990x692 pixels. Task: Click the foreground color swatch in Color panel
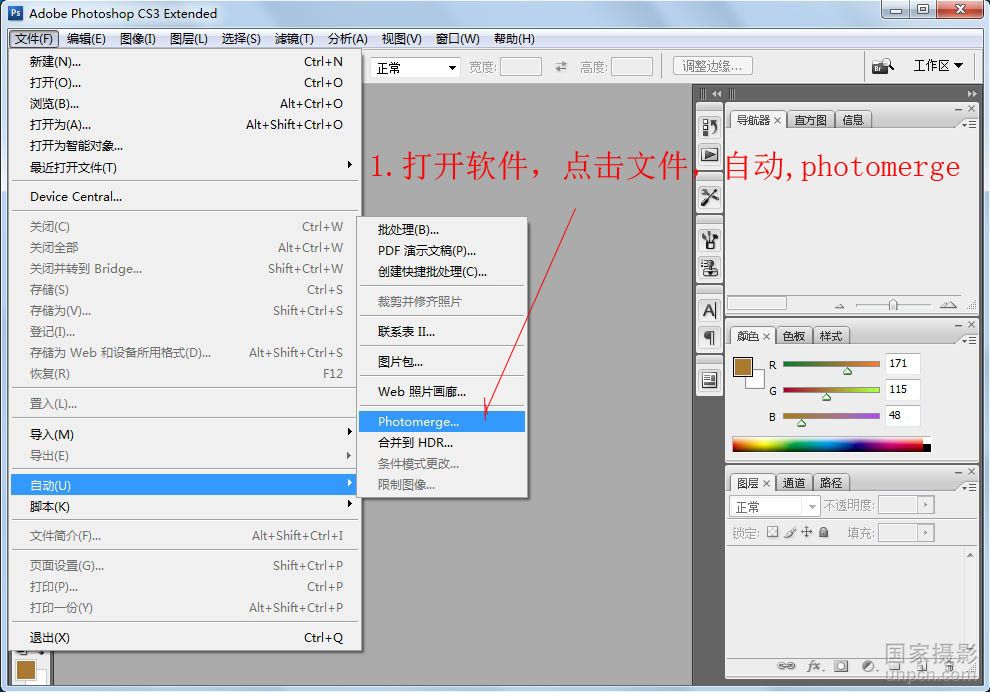743,367
